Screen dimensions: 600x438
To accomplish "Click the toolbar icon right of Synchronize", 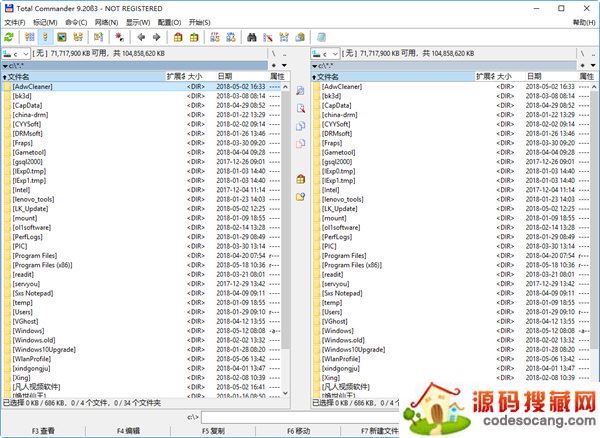I will pyautogui.click(x=300, y=37).
